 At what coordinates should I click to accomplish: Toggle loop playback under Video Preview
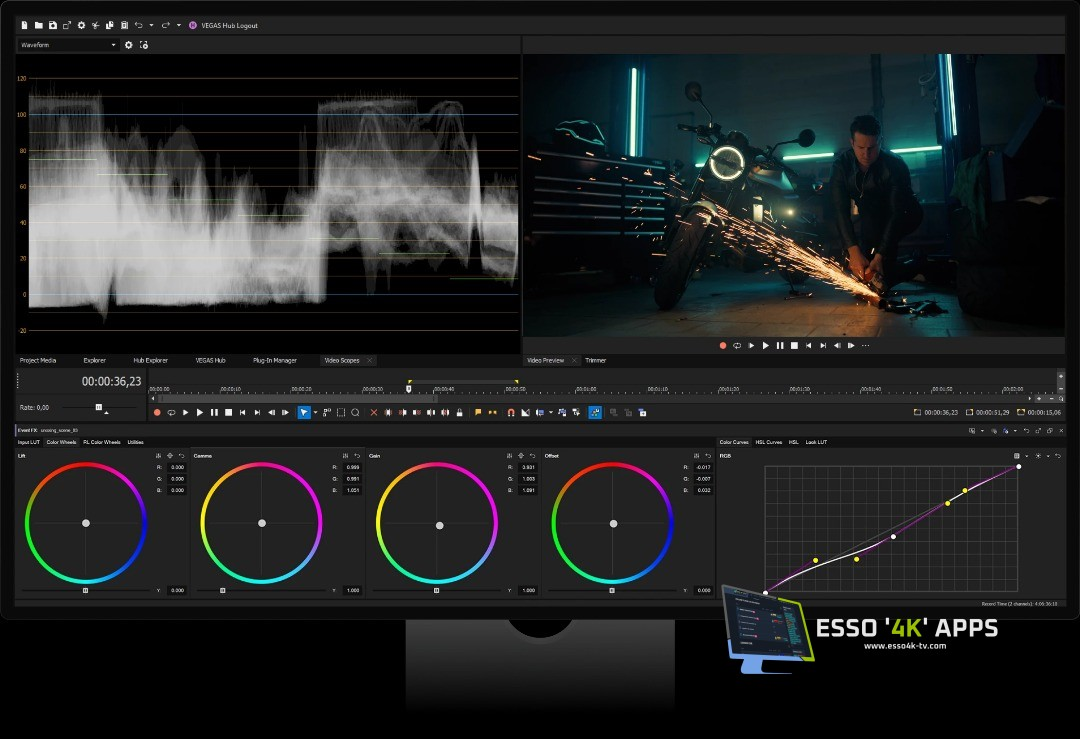pyautogui.click(x=737, y=345)
